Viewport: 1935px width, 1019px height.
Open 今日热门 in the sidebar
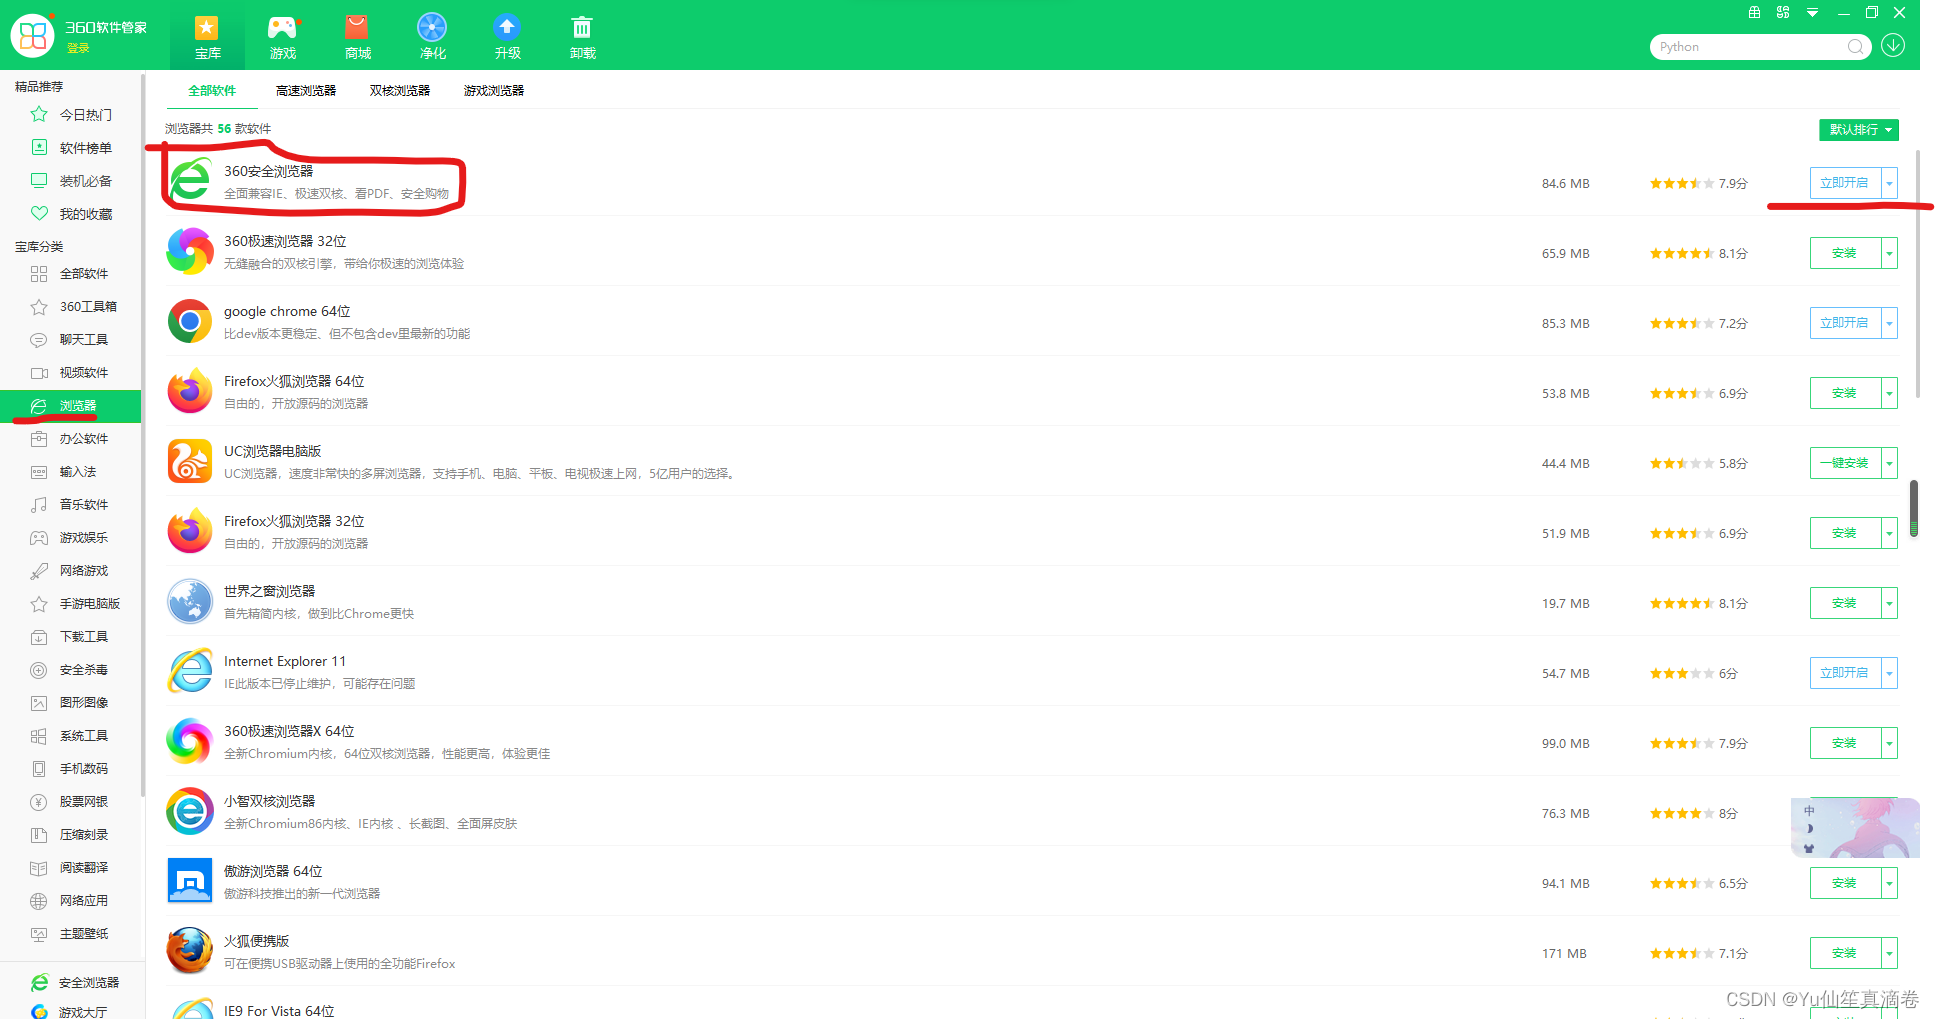(x=72, y=115)
